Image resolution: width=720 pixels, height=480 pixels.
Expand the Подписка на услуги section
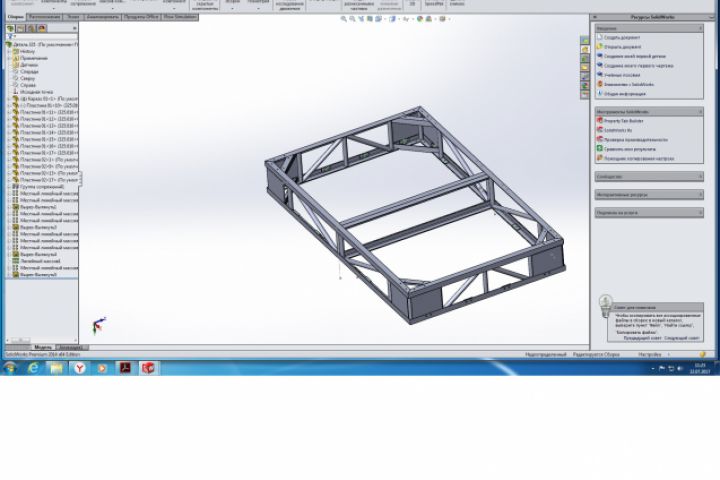700,213
